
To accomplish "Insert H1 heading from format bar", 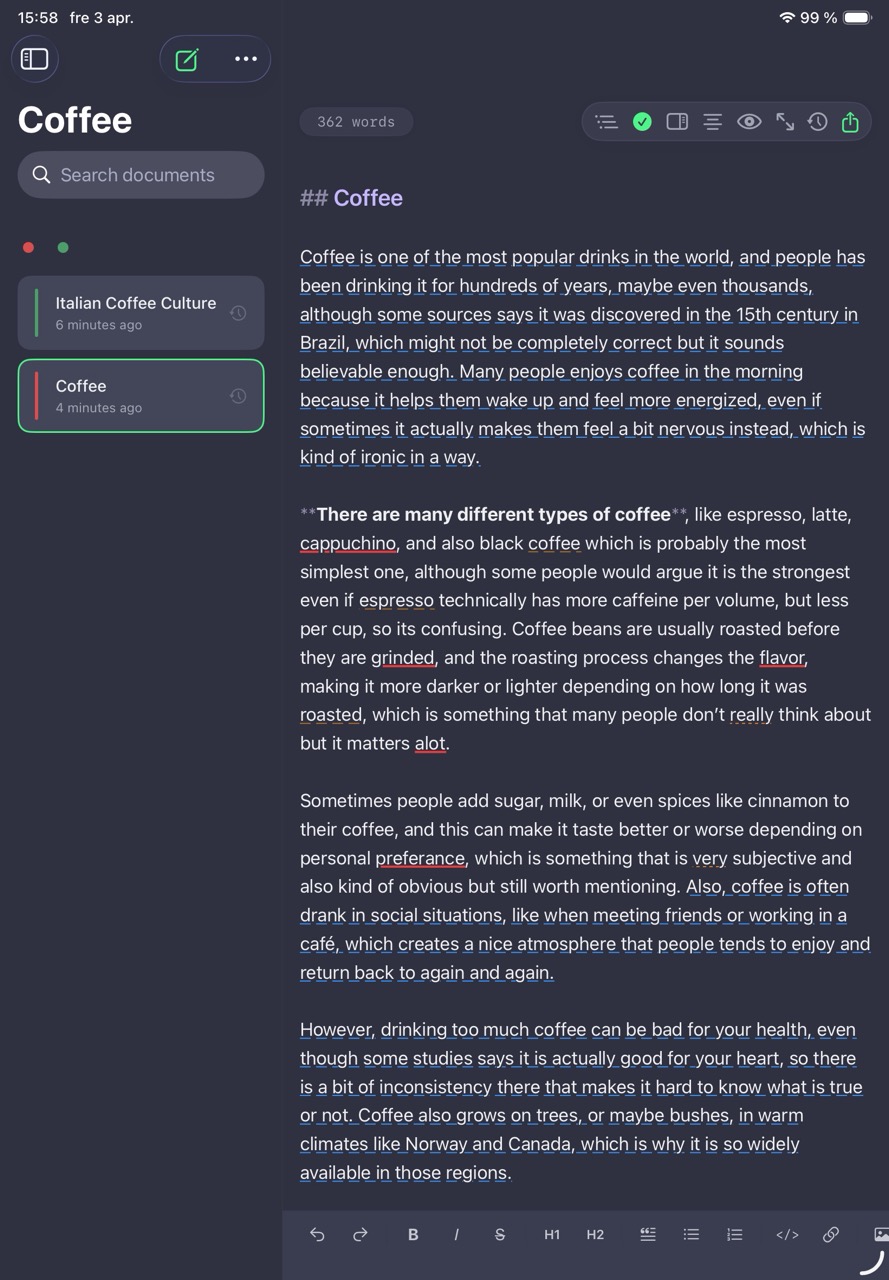I will pyautogui.click(x=552, y=1235).
